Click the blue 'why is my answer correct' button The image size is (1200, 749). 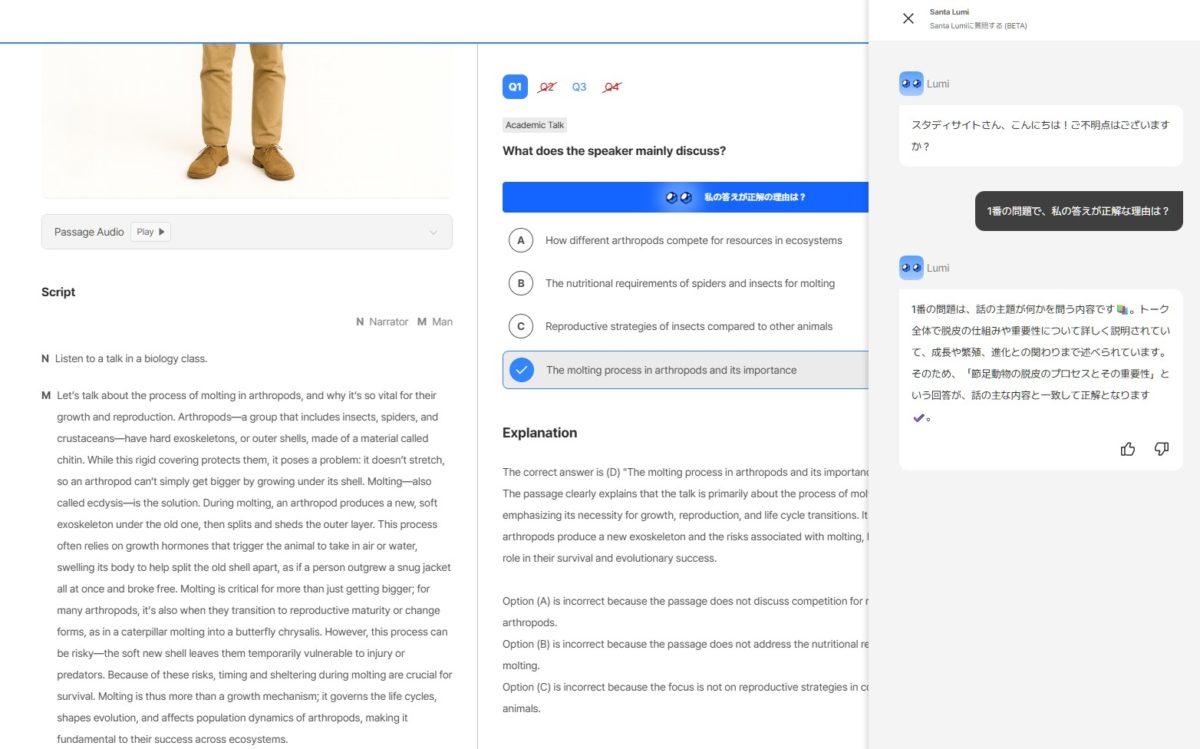pyautogui.click(x=686, y=197)
